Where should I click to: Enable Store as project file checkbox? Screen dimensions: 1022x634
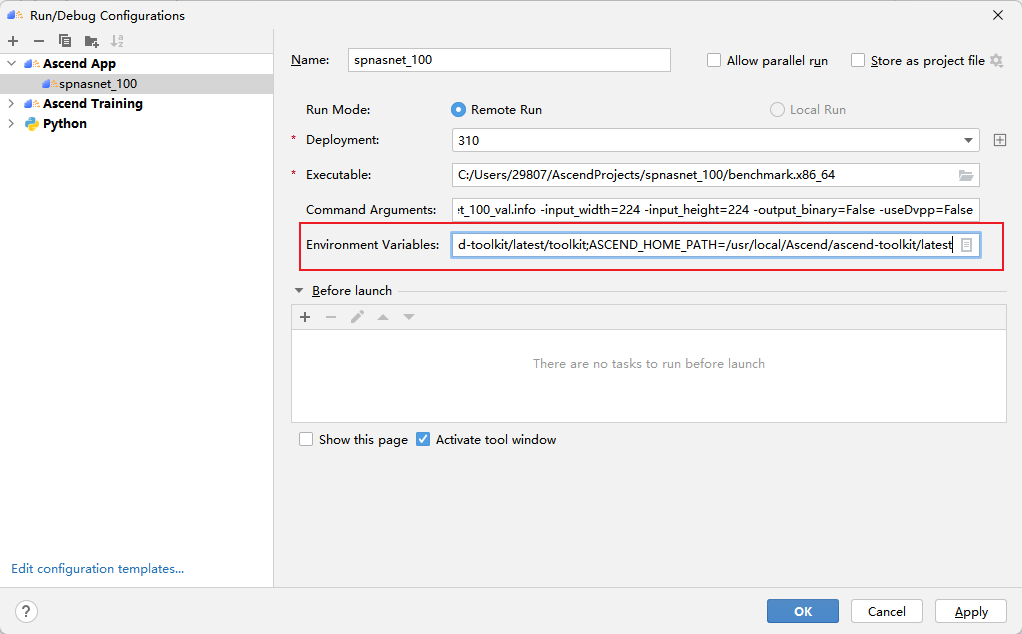click(x=858, y=61)
